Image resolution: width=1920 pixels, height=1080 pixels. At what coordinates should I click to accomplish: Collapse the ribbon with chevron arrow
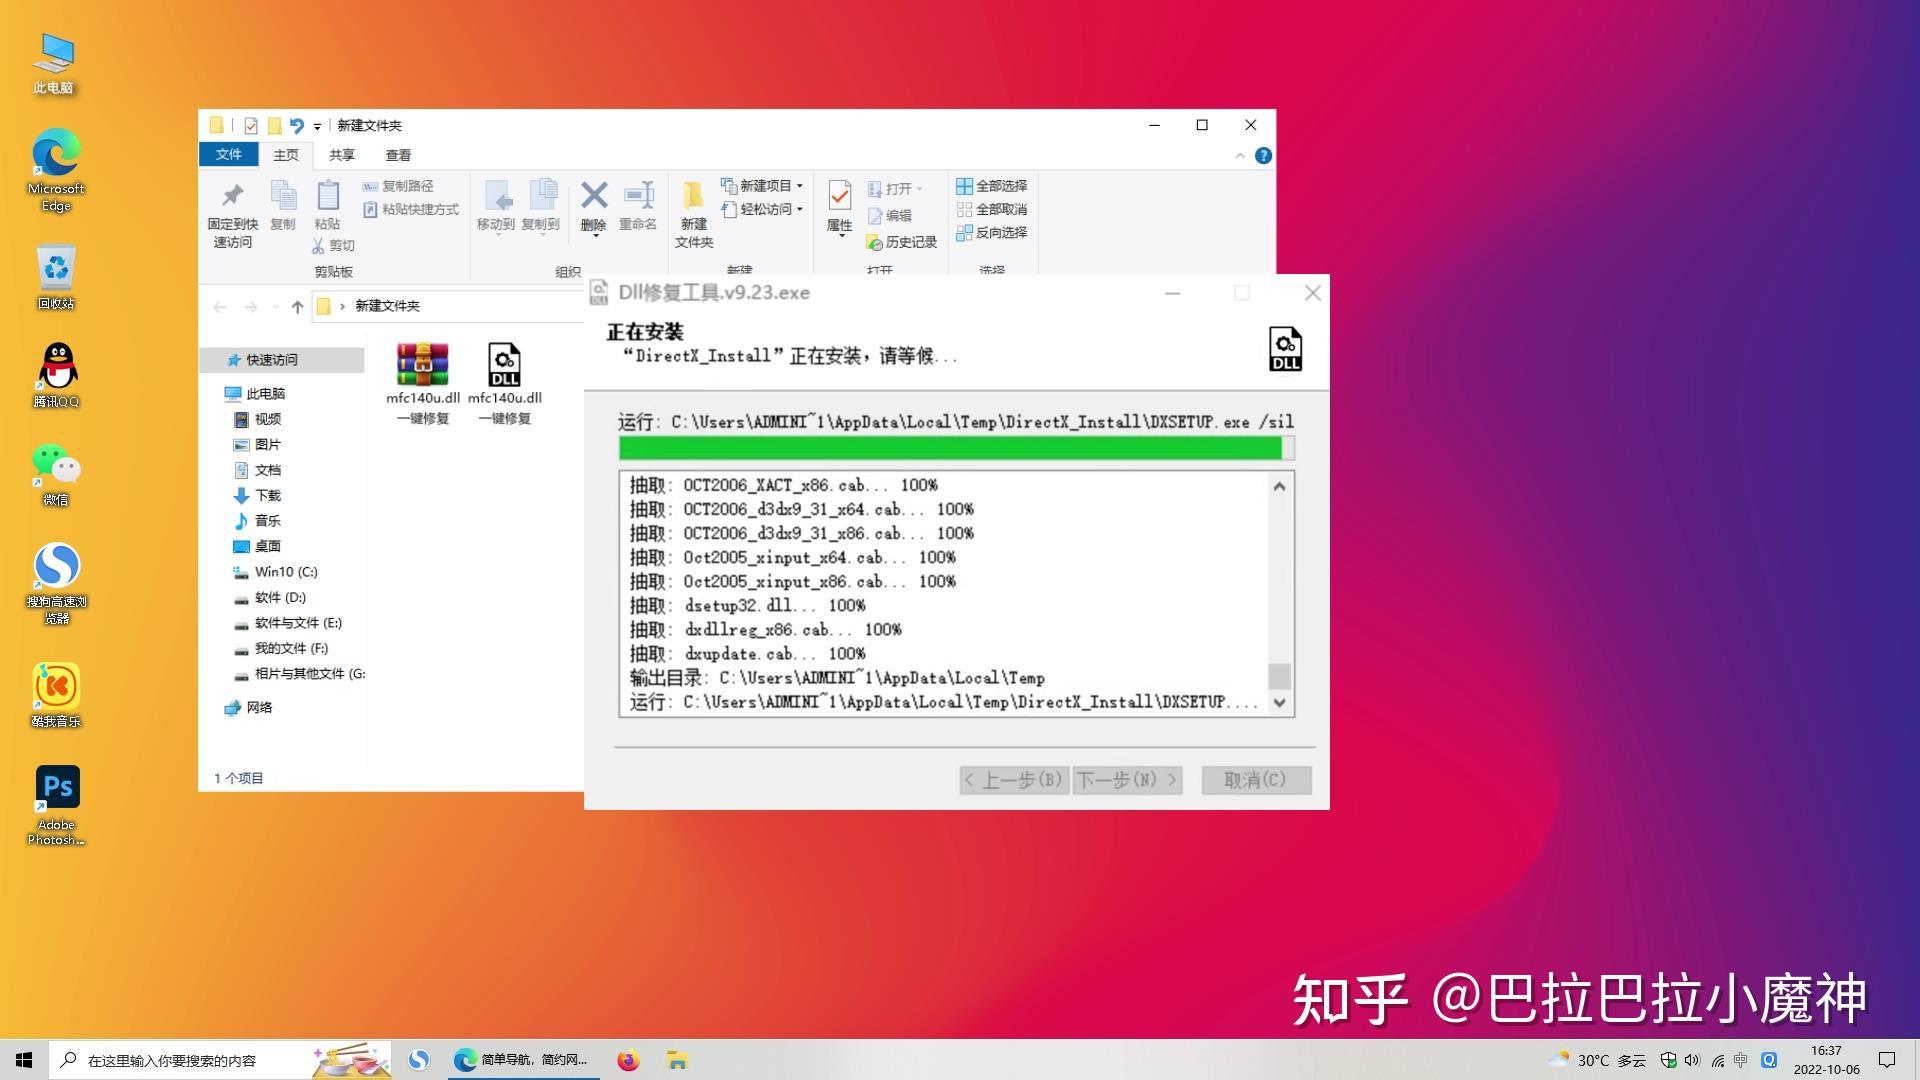(x=1240, y=156)
